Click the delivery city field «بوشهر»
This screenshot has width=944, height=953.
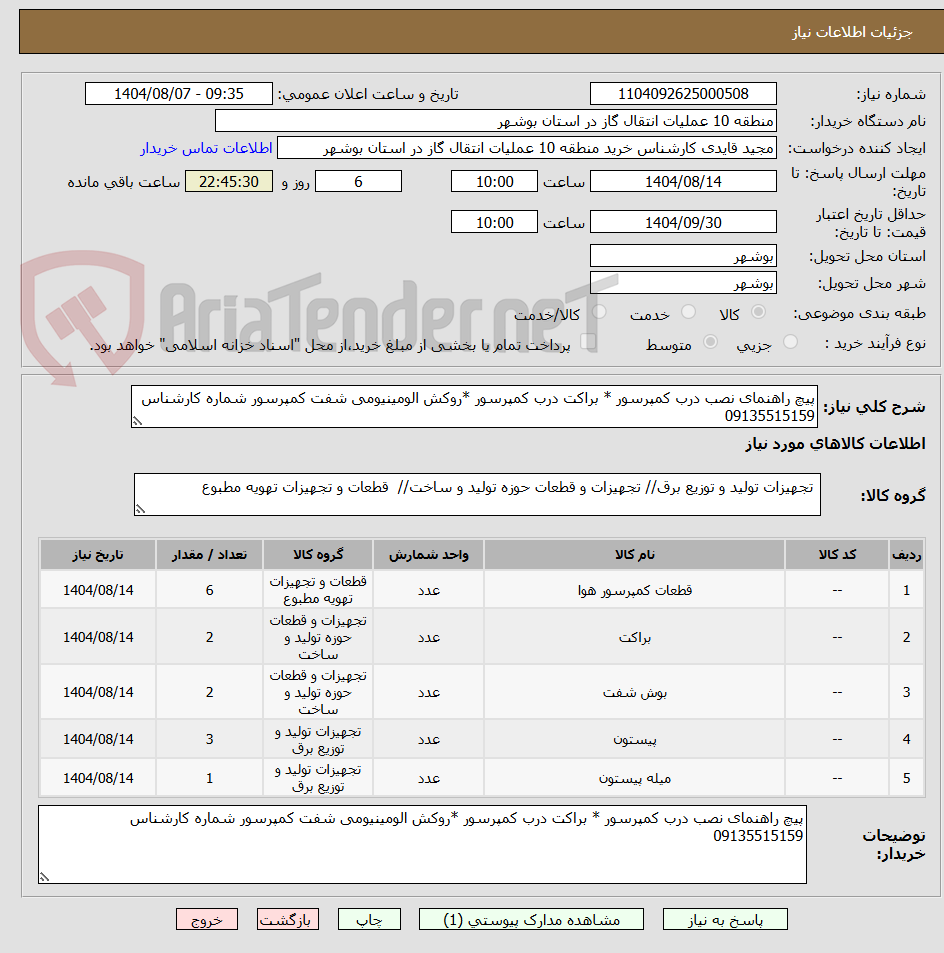coord(683,283)
